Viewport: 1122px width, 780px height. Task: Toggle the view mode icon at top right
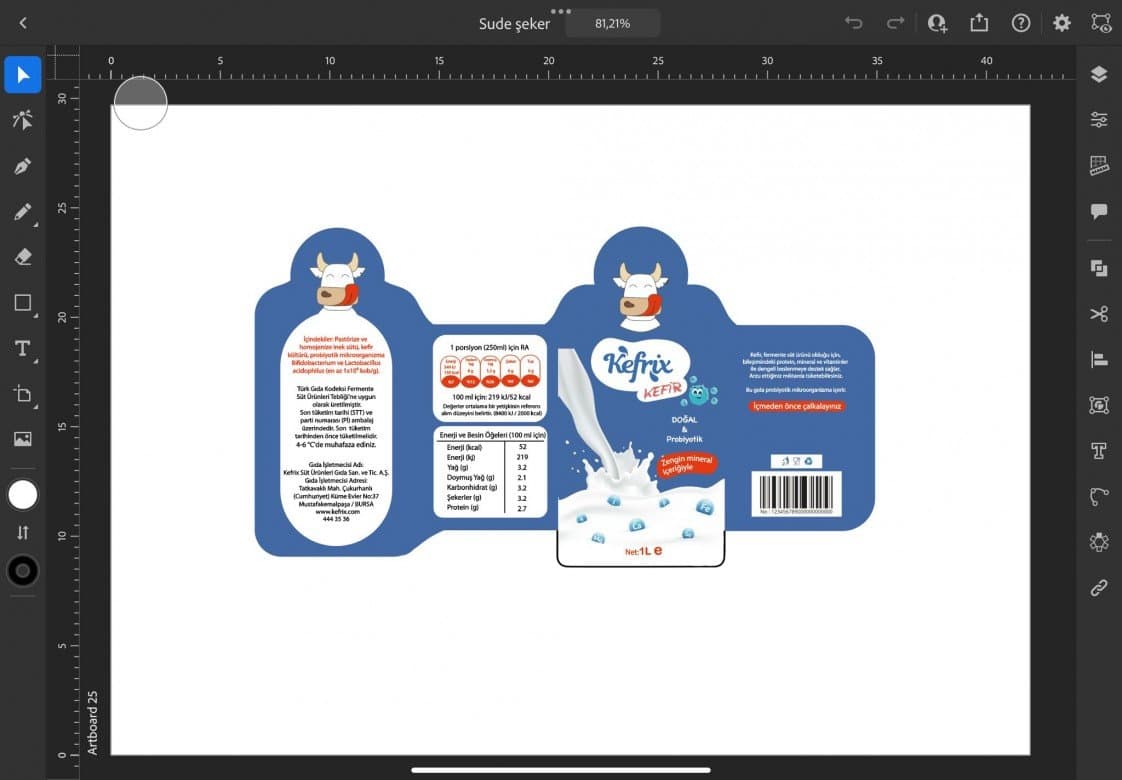(x=1101, y=23)
